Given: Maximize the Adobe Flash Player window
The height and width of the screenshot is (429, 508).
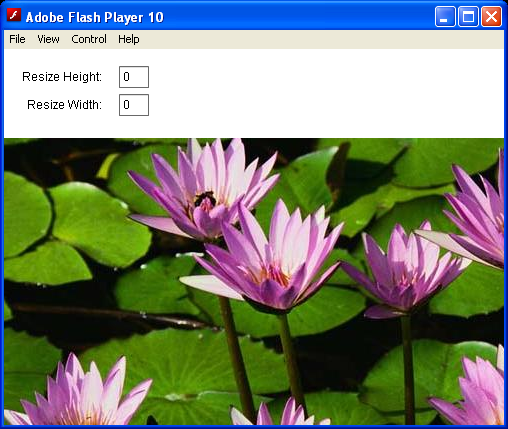Looking at the screenshot, I should (x=468, y=16).
